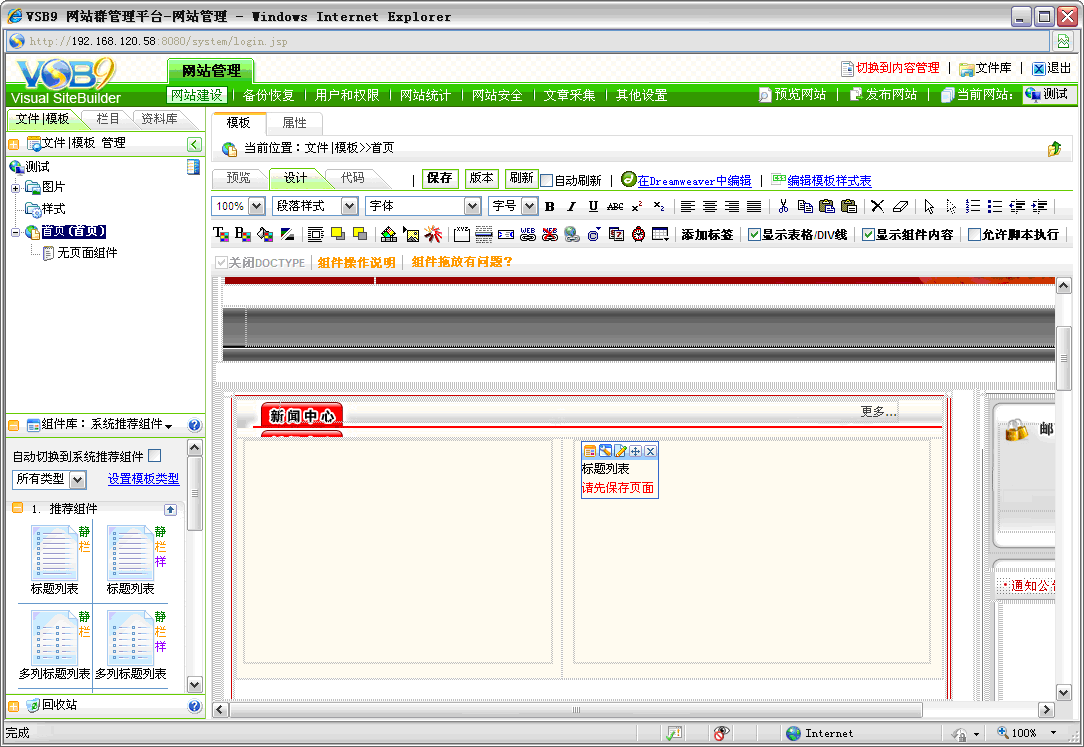Viewport: 1084px width, 747px height.
Task: Click the Cut scissors icon
Action: point(783,206)
